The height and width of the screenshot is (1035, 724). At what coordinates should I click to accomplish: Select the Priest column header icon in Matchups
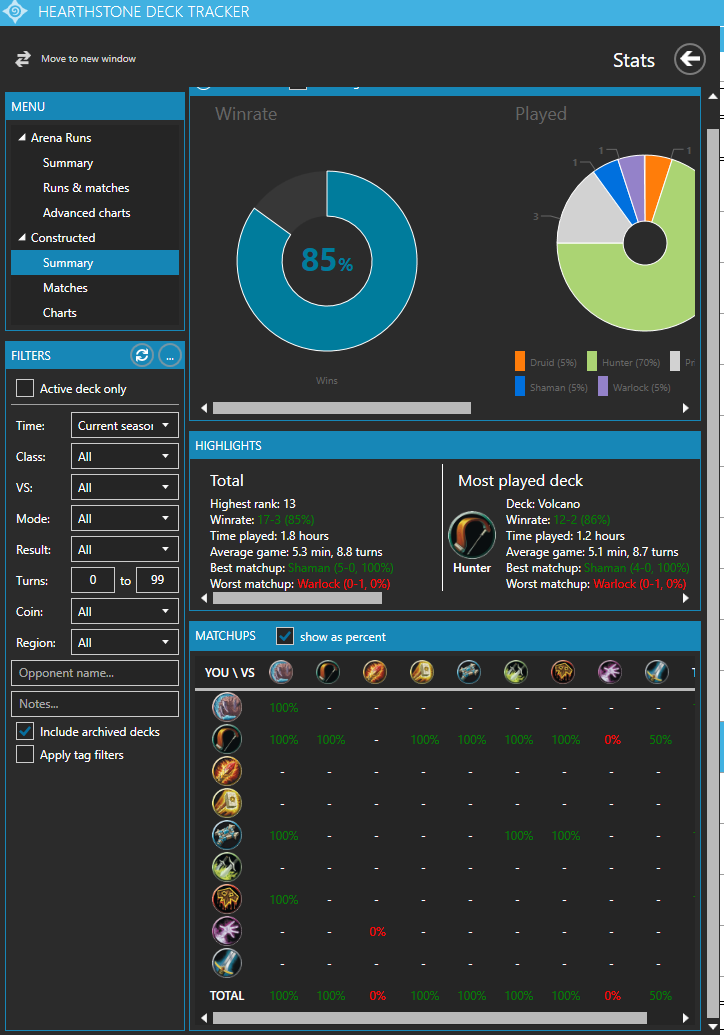469,672
